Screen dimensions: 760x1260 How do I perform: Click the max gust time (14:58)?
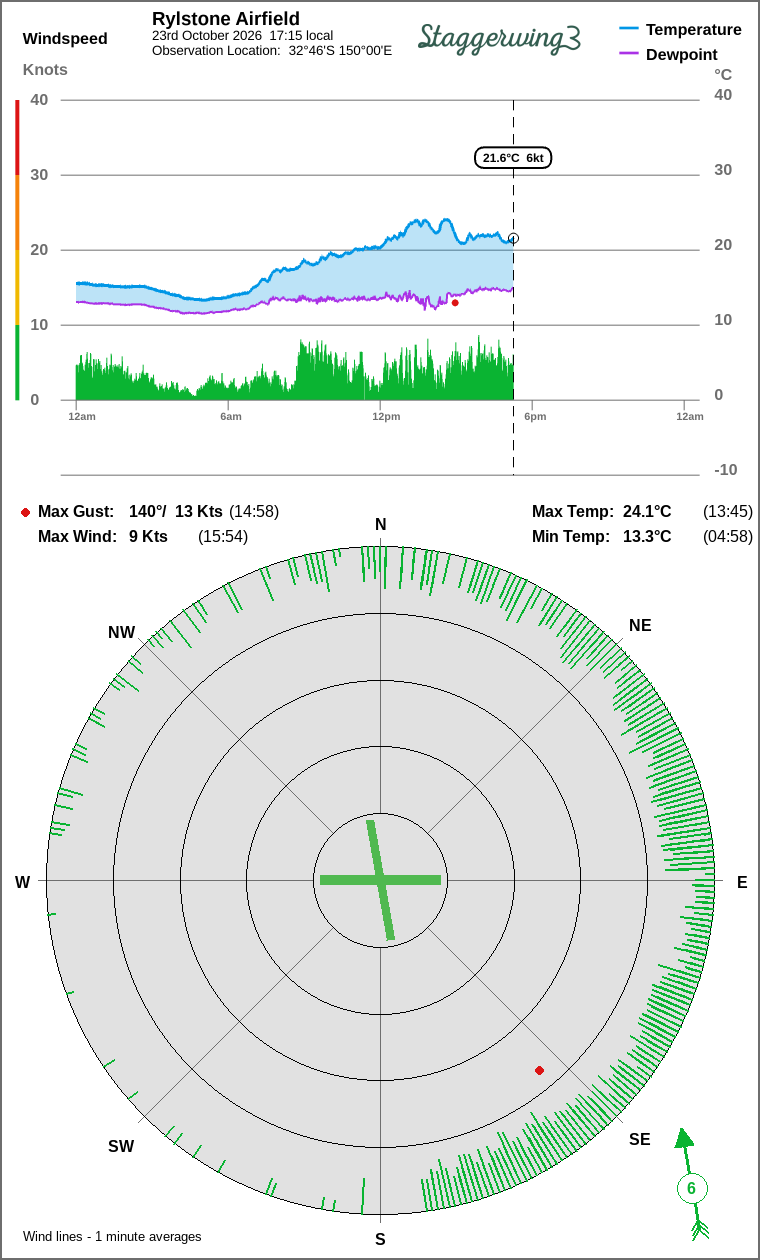click(254, 511)
